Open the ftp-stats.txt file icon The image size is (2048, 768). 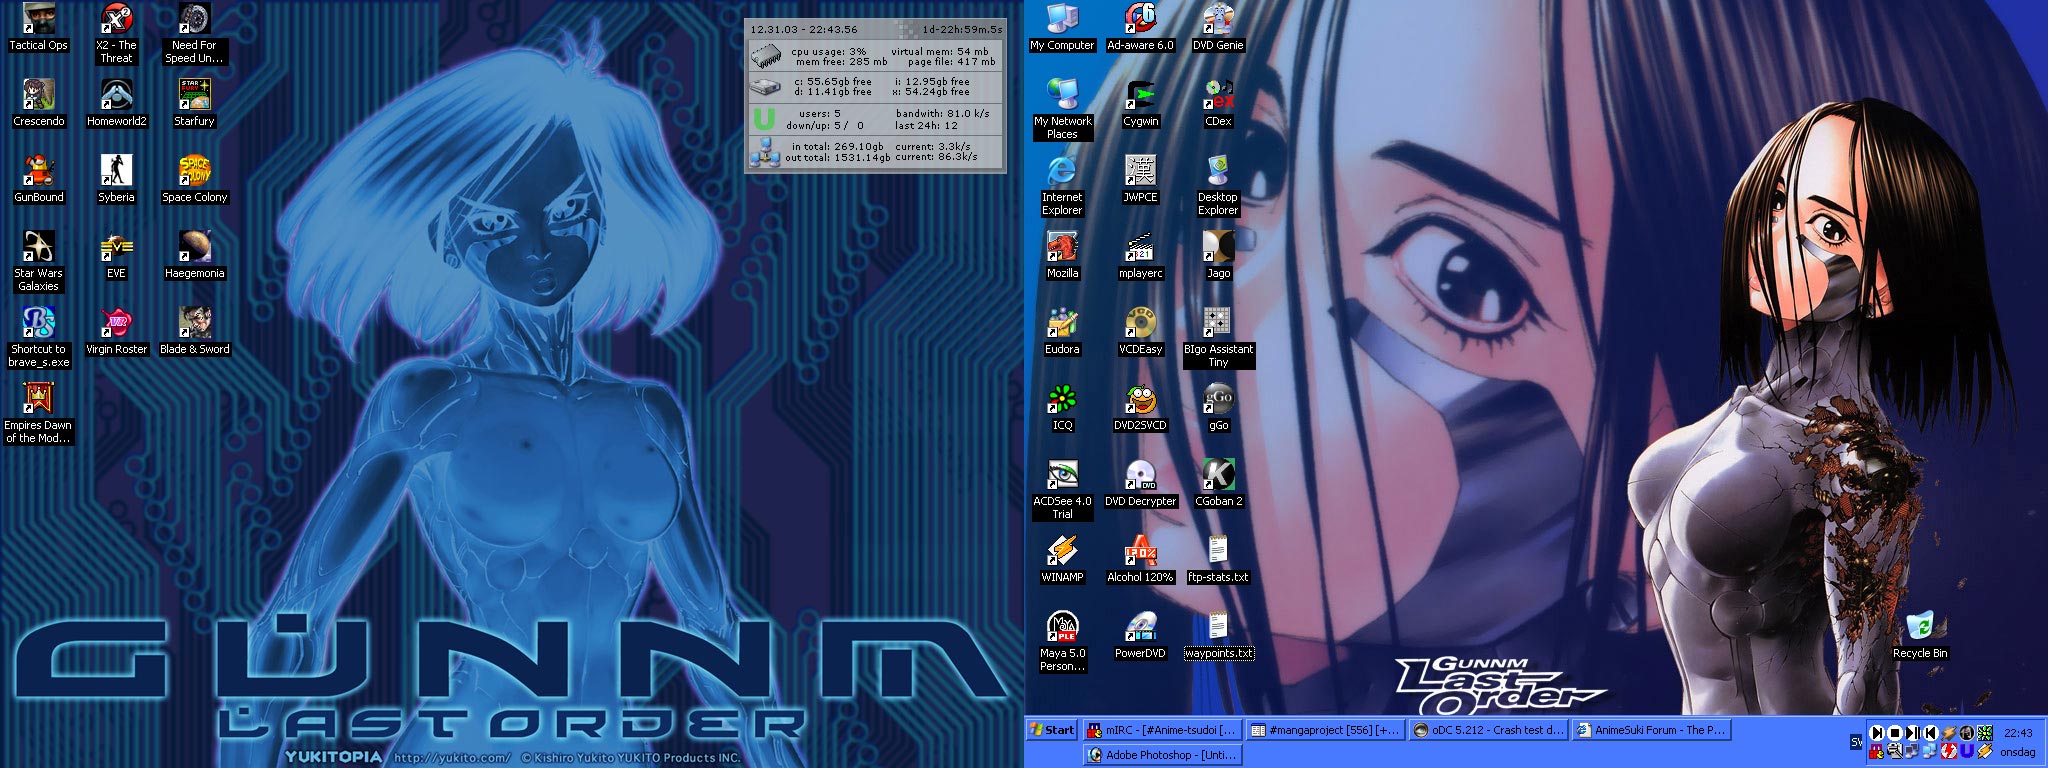[1218, 559]
